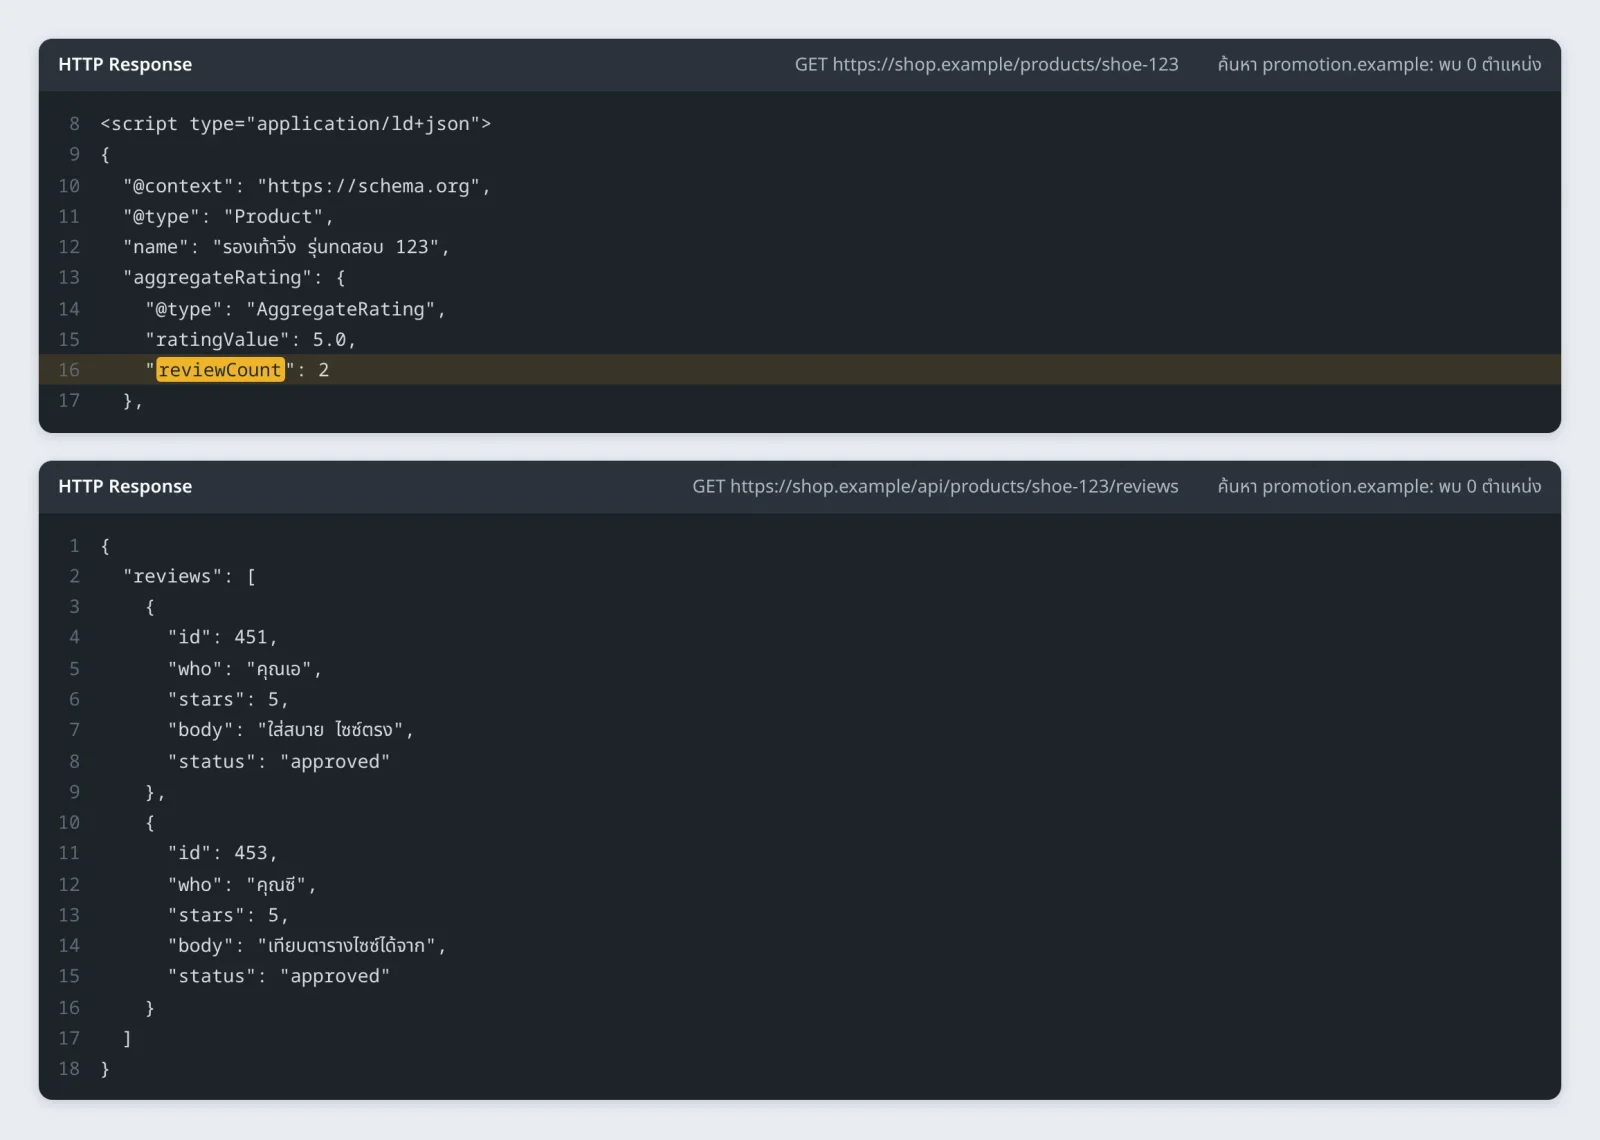The width and height of the screenshot is (1600, 1140).
Task: Click the search result text in the shoe-123 product response header
Action: pos(1379,65)
